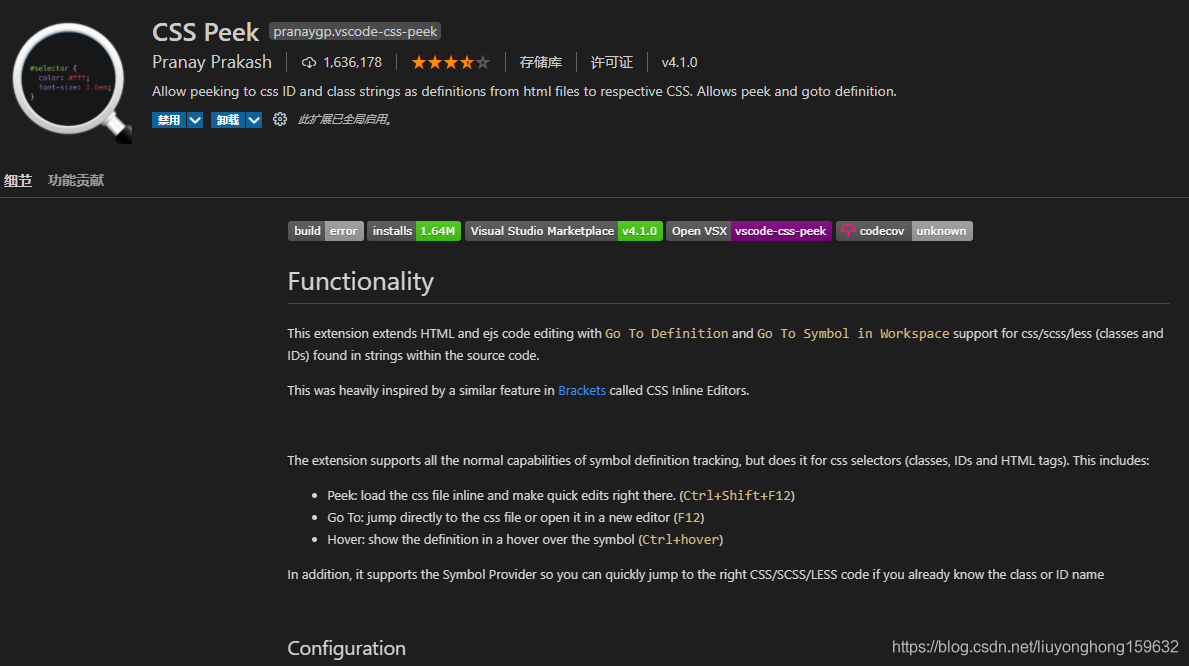The image size is (1189, 666).
Task: Click the pranaygp.vscode-css-peek identifier label
Action: pyautogui.click(x=355, y=32)
